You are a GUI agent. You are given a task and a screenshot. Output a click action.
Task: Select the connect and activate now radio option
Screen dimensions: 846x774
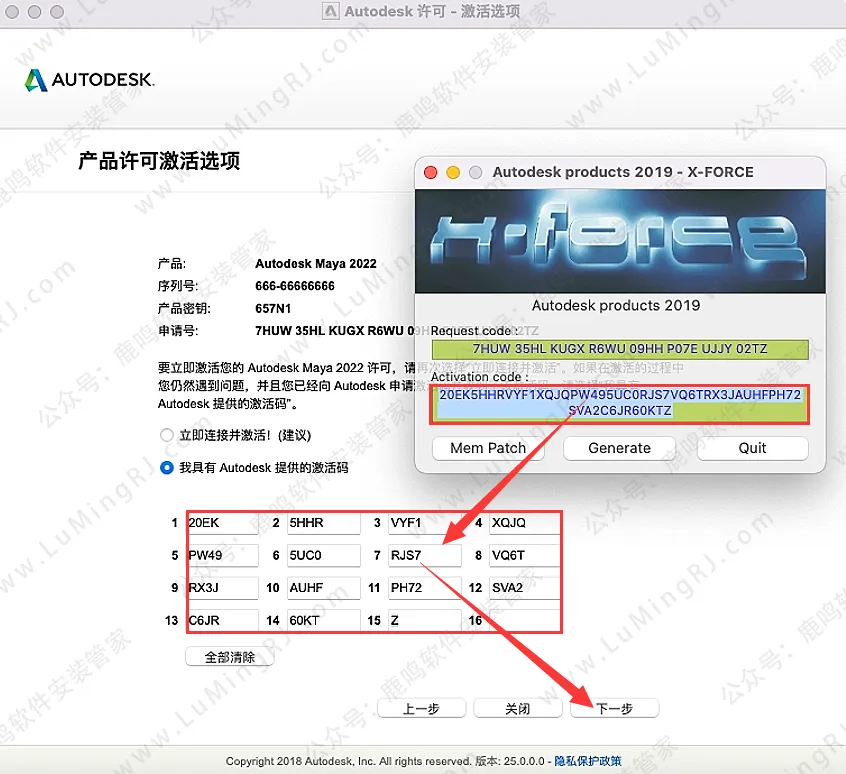click(x=167, y=435)
